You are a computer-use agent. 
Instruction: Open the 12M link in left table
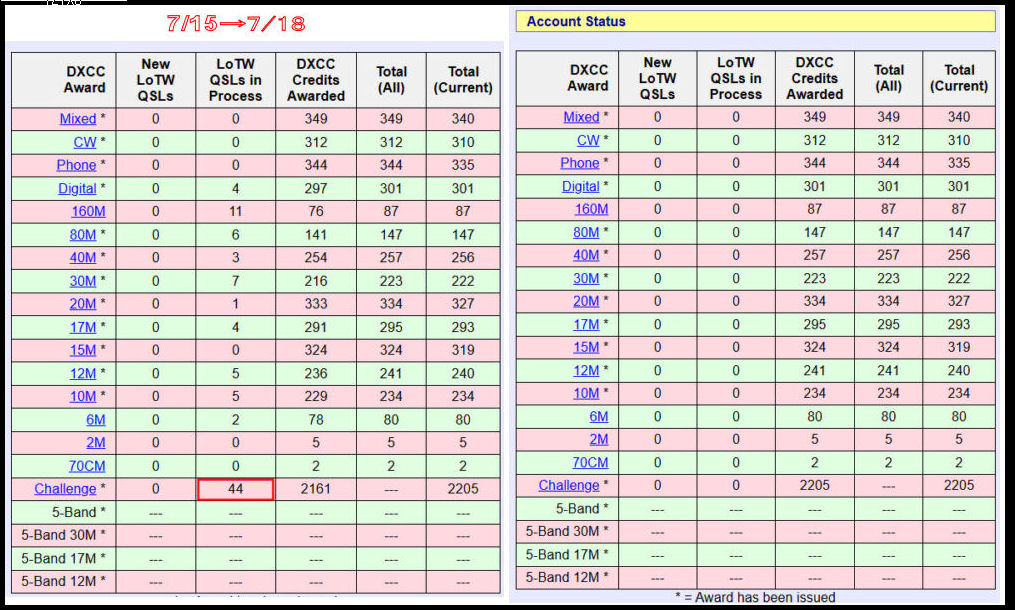83,374
